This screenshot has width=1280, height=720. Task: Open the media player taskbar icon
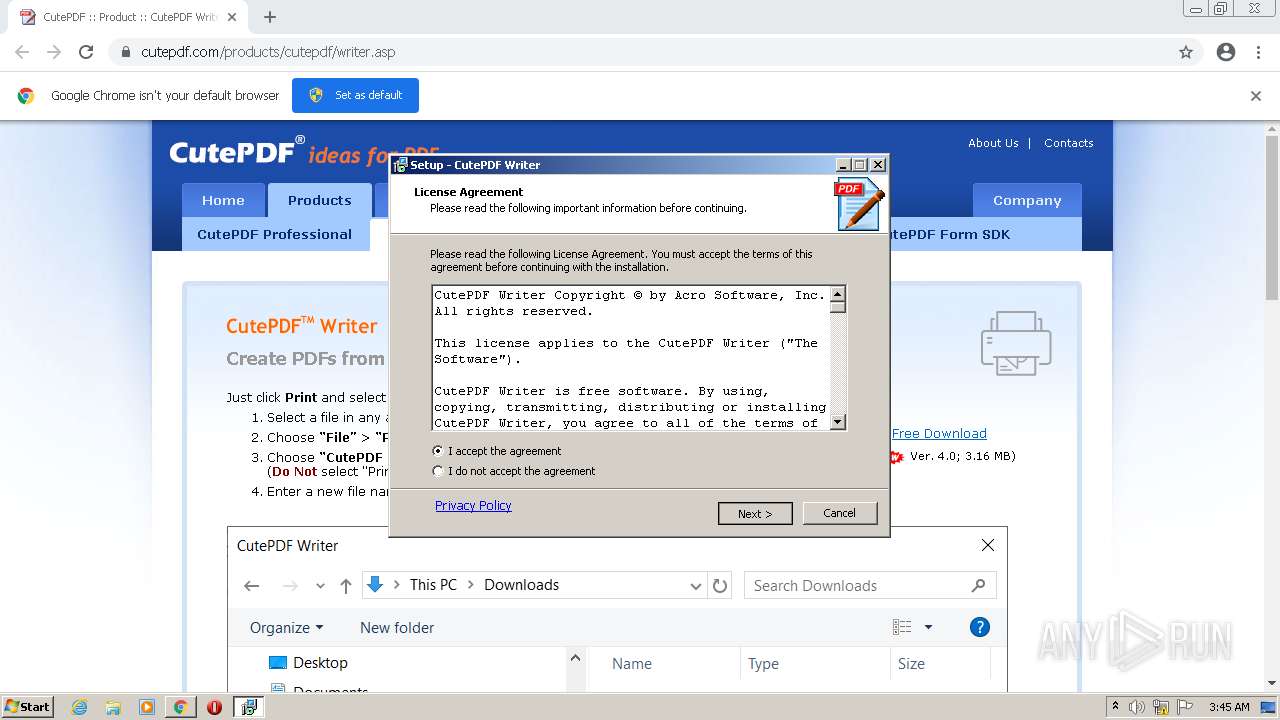(147, 707)
